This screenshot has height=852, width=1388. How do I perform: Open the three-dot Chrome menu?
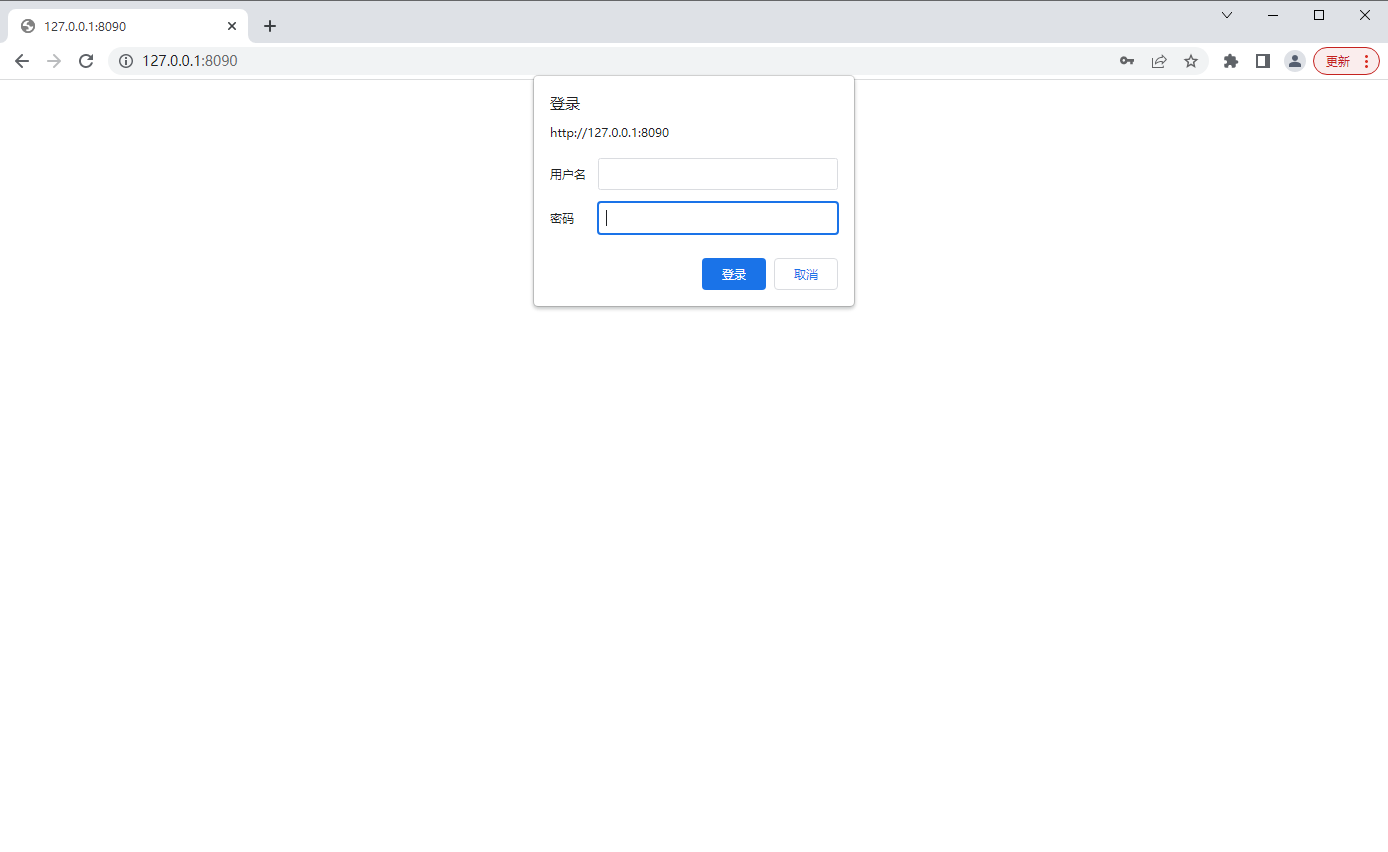(x=1366, y=61)
